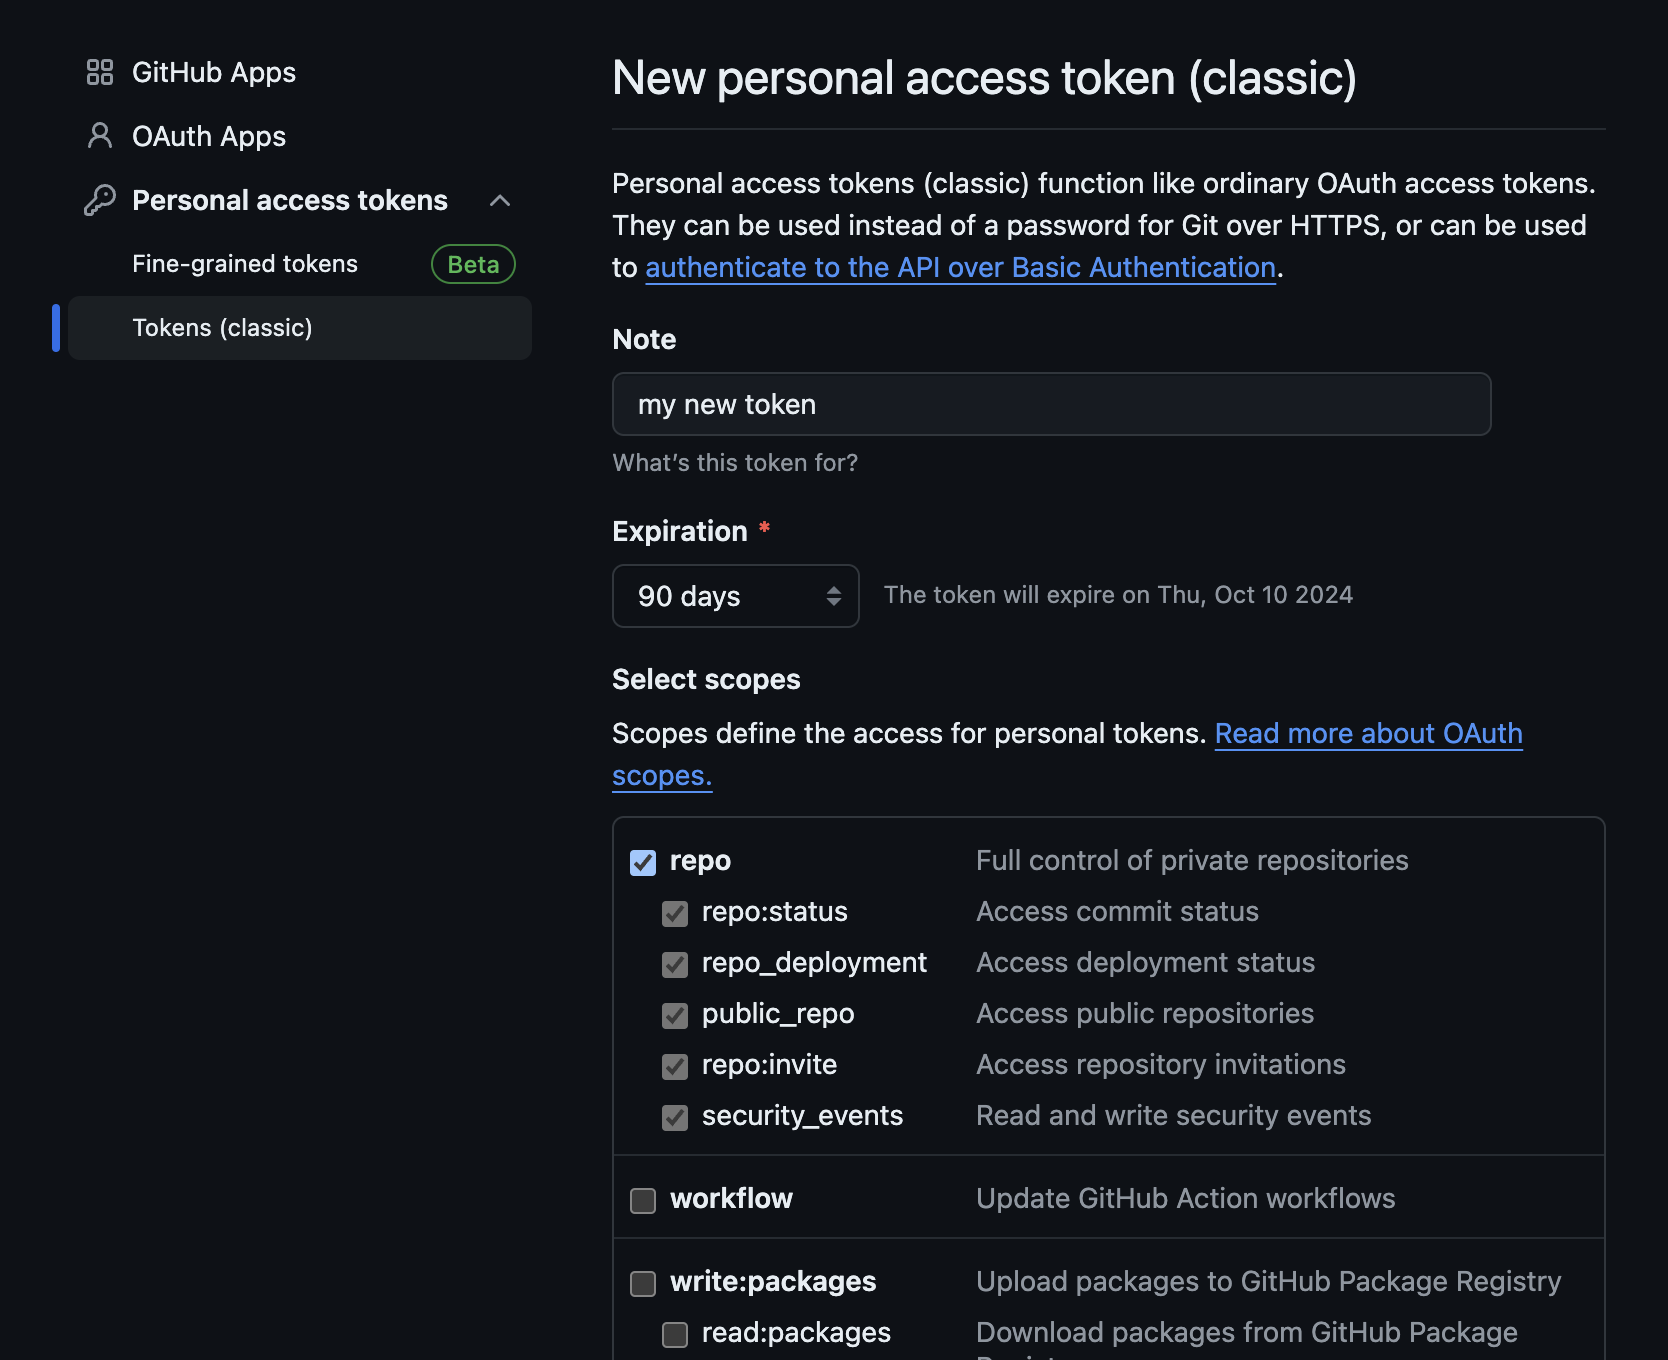This screenshot has width=1668, height=1360.
Task: Toggle the repo:status checkbox
Action: click(x=675, y=913)
